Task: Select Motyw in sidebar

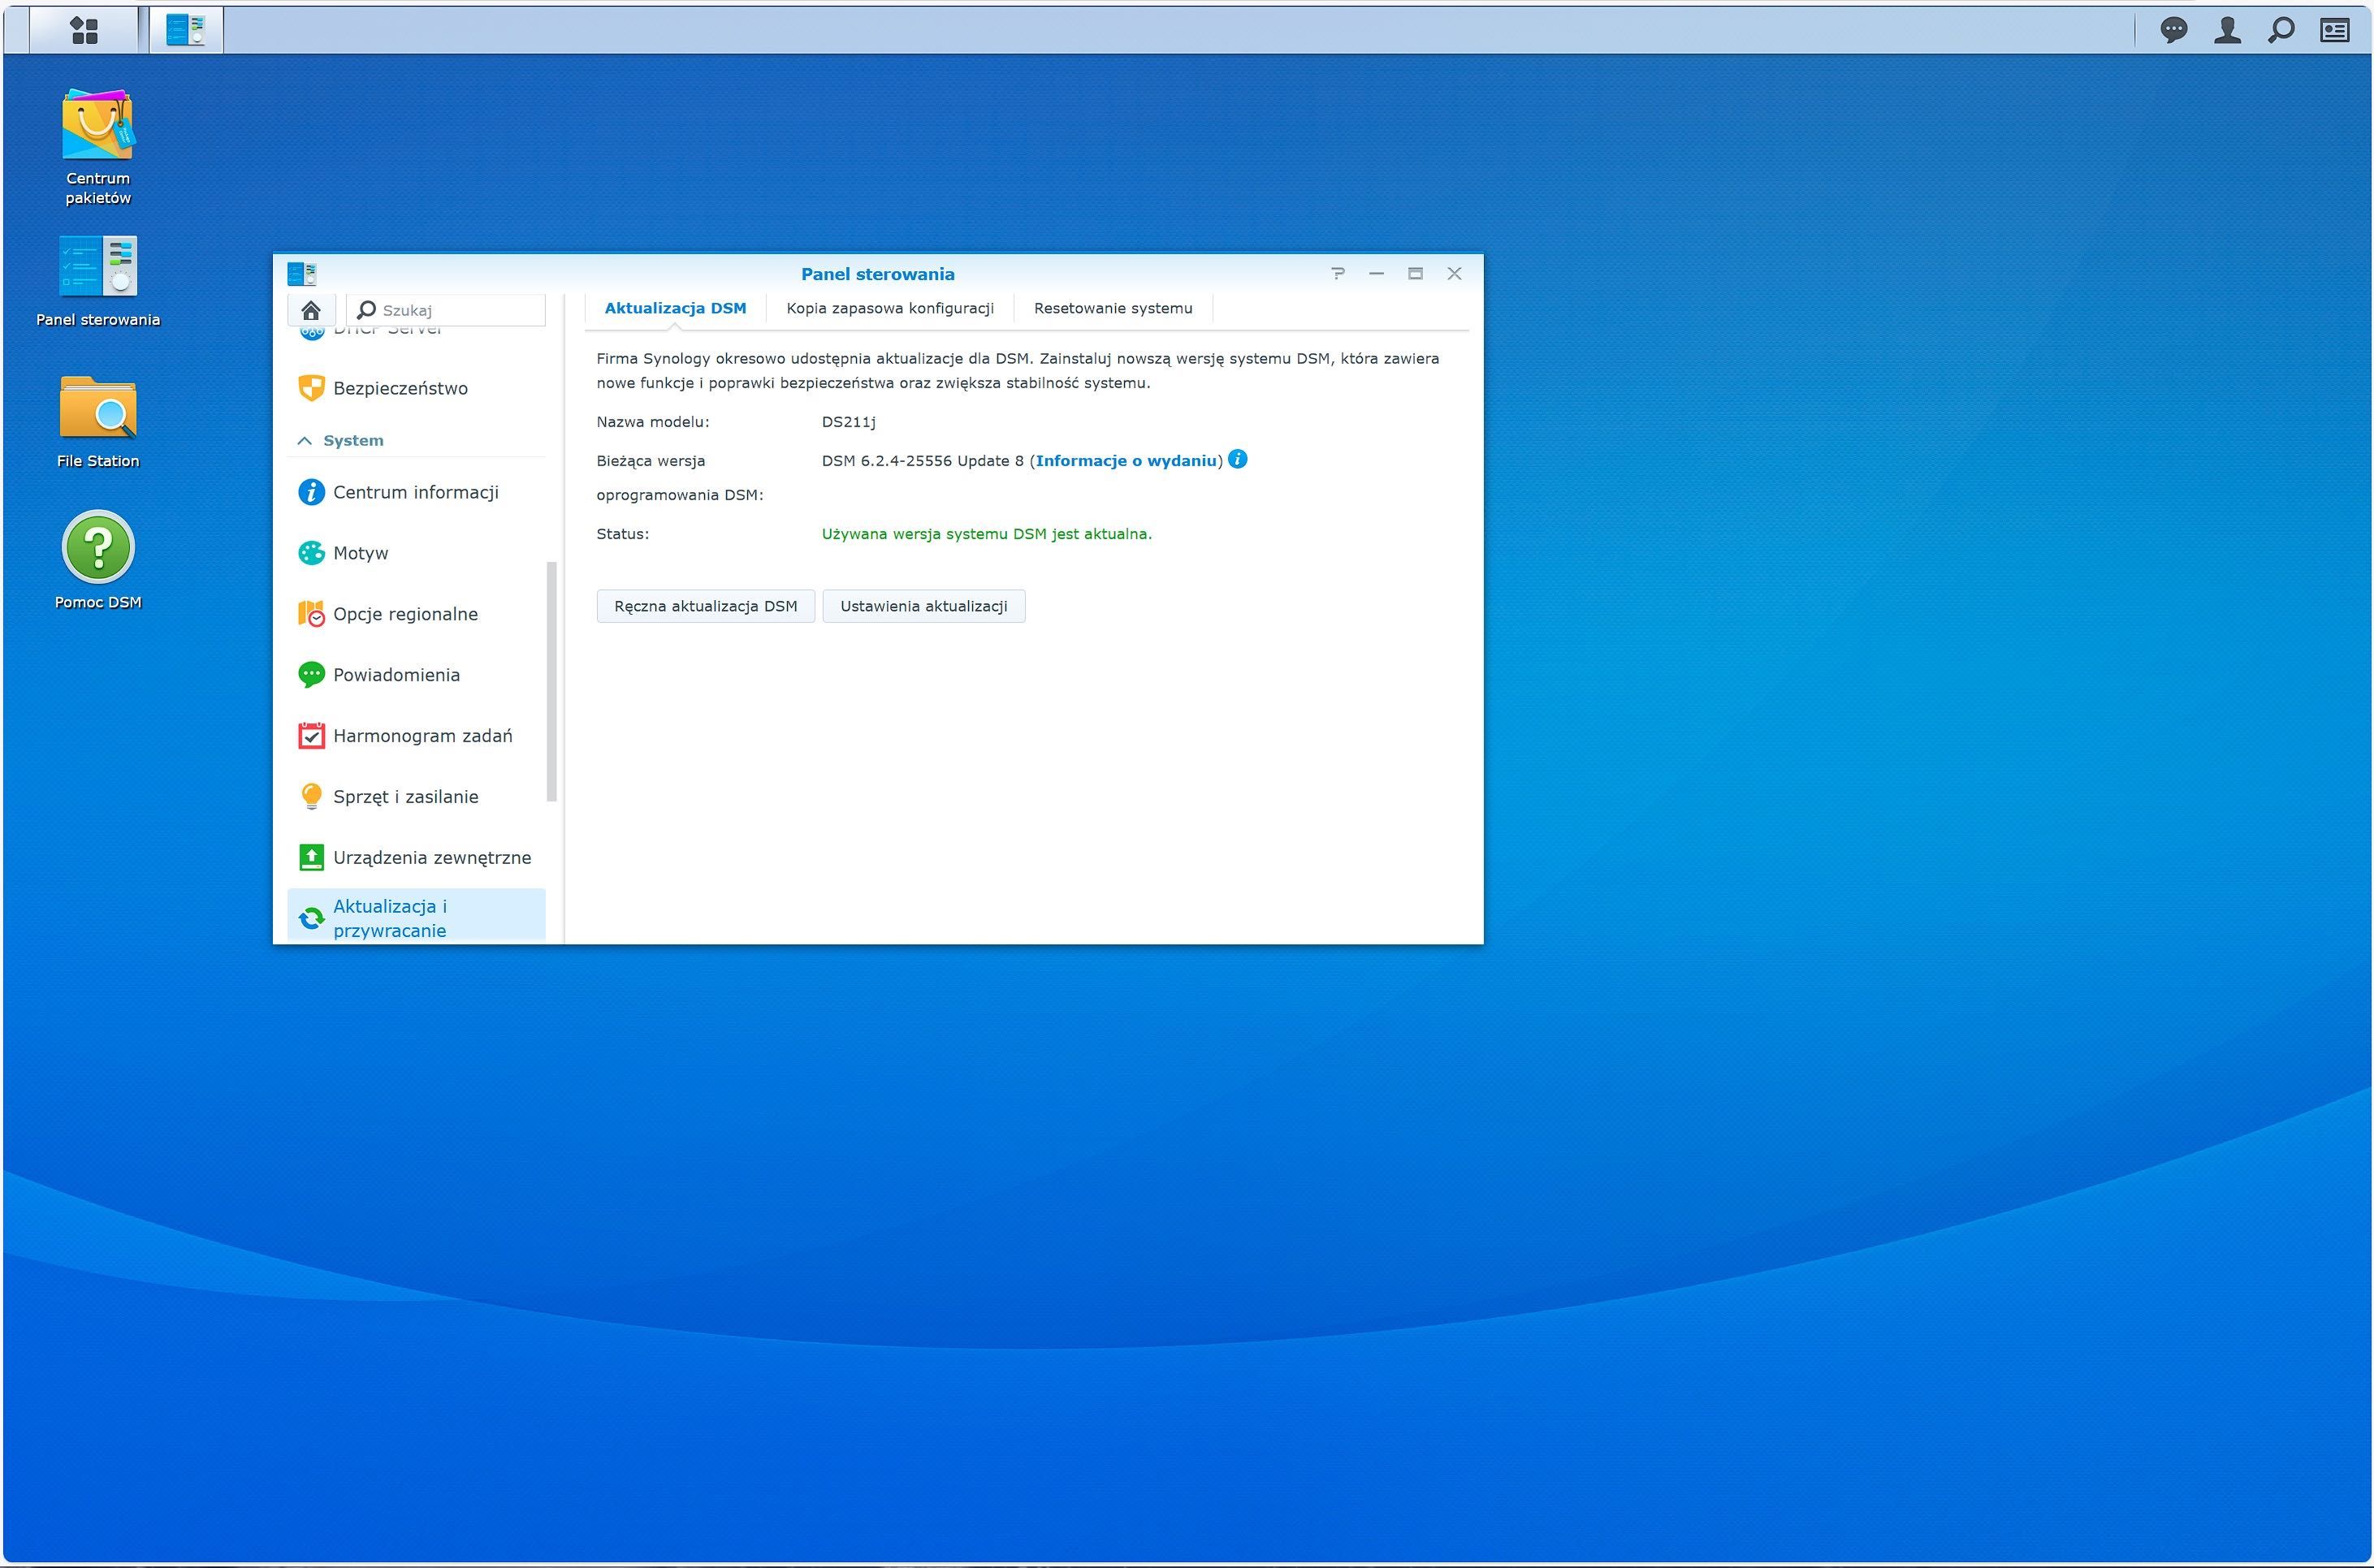Action: tap(416, 553)
